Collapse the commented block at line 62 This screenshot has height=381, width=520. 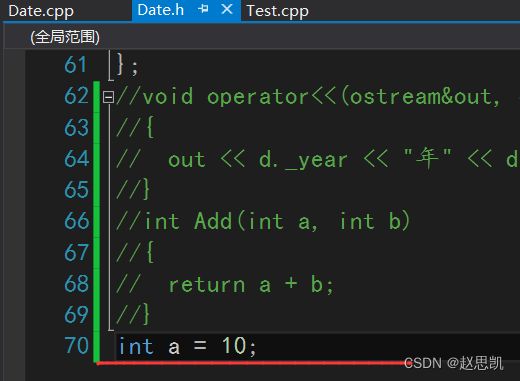click(x=108, y=97)
